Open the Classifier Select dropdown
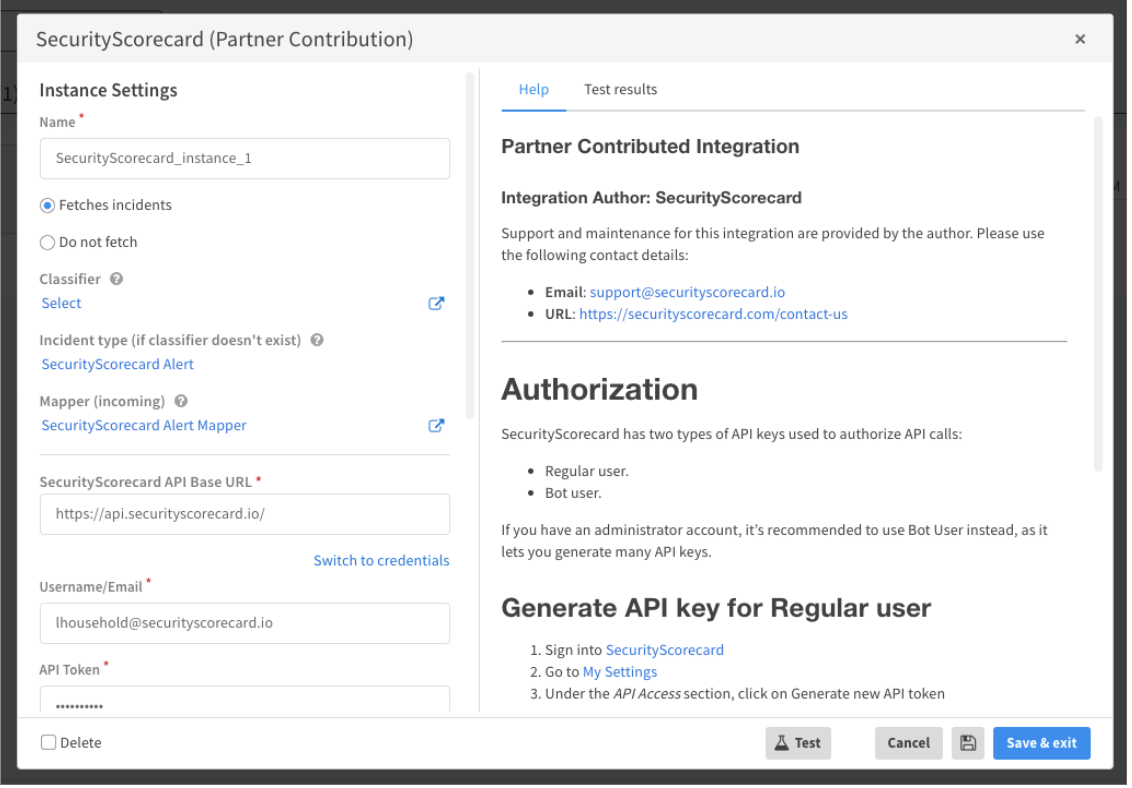Screen dimensions: 1132x788 (x=61, y=305)
